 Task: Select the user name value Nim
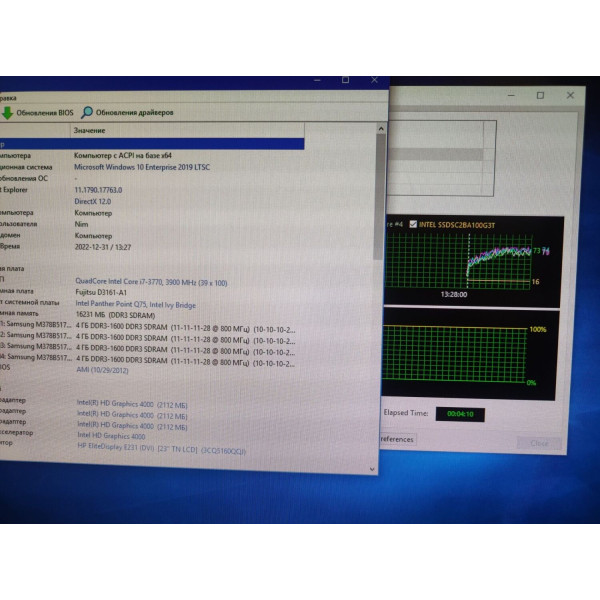82,224
